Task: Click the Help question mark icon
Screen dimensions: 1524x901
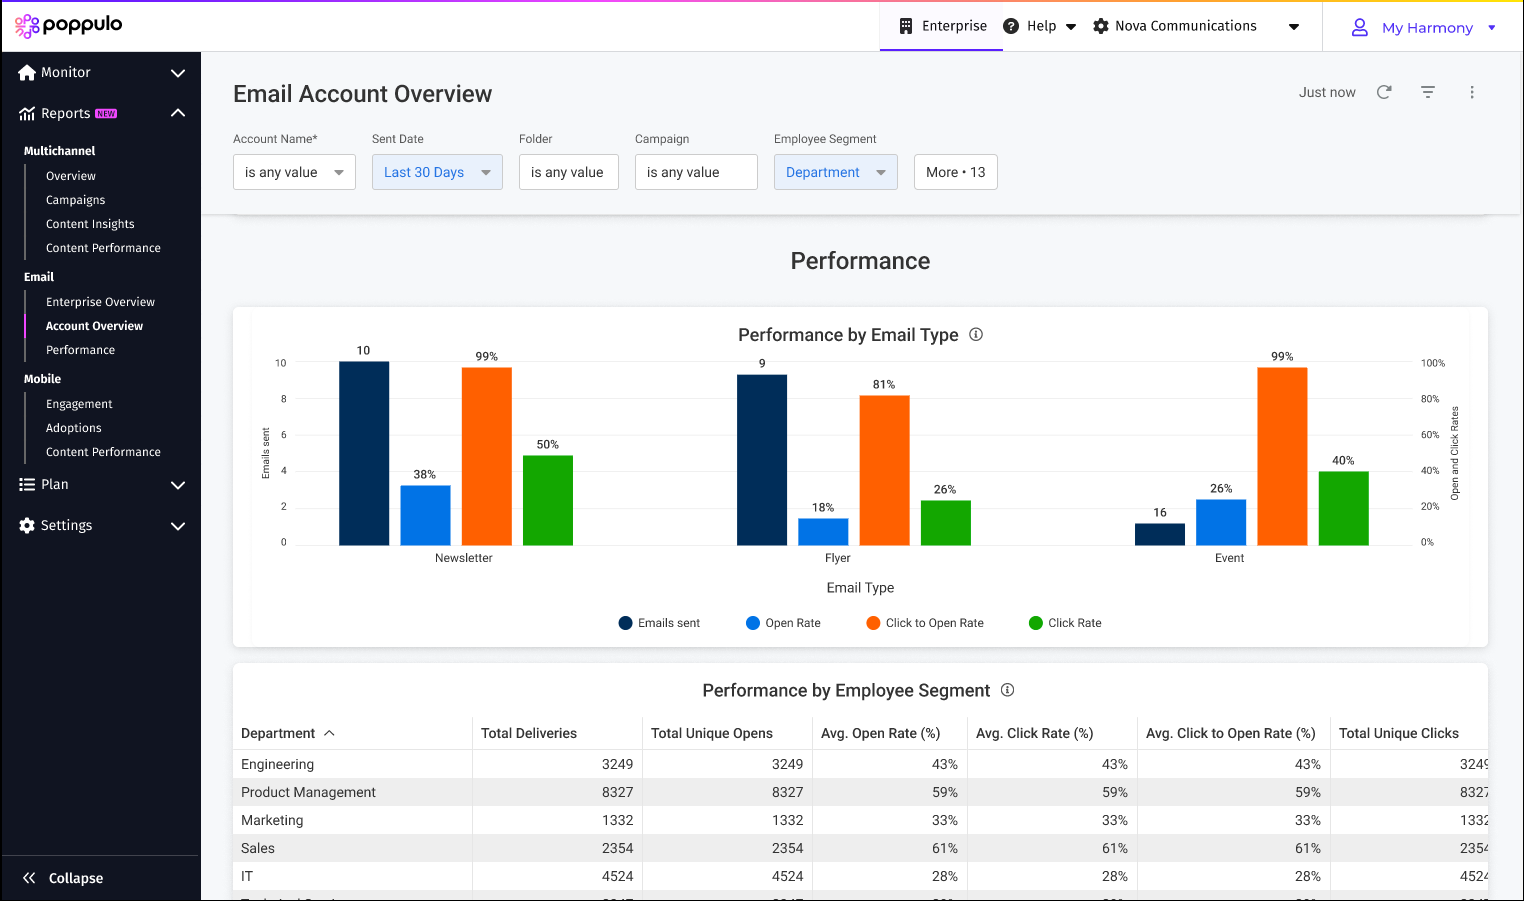Action: [1011, 26]
